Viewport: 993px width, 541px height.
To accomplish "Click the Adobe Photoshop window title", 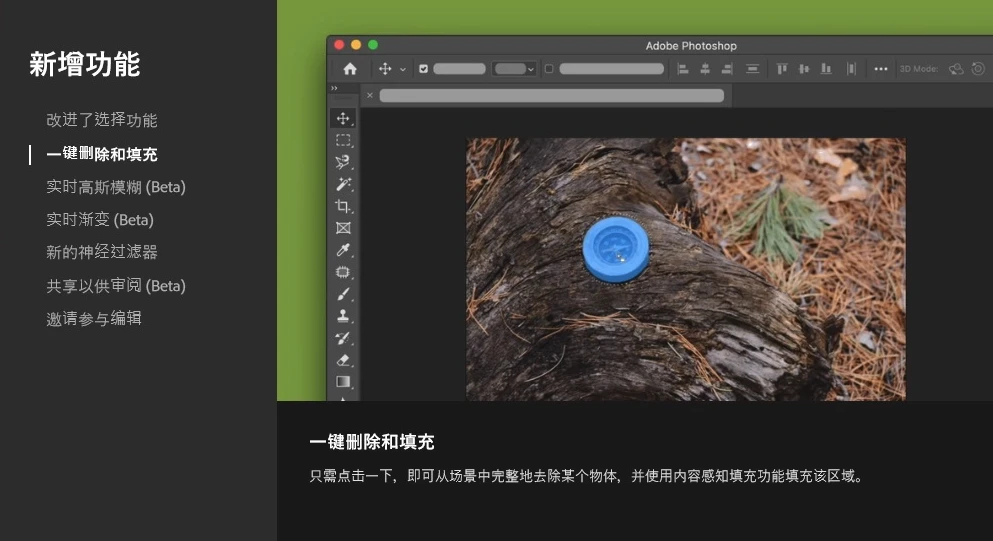I will (691, 46).
